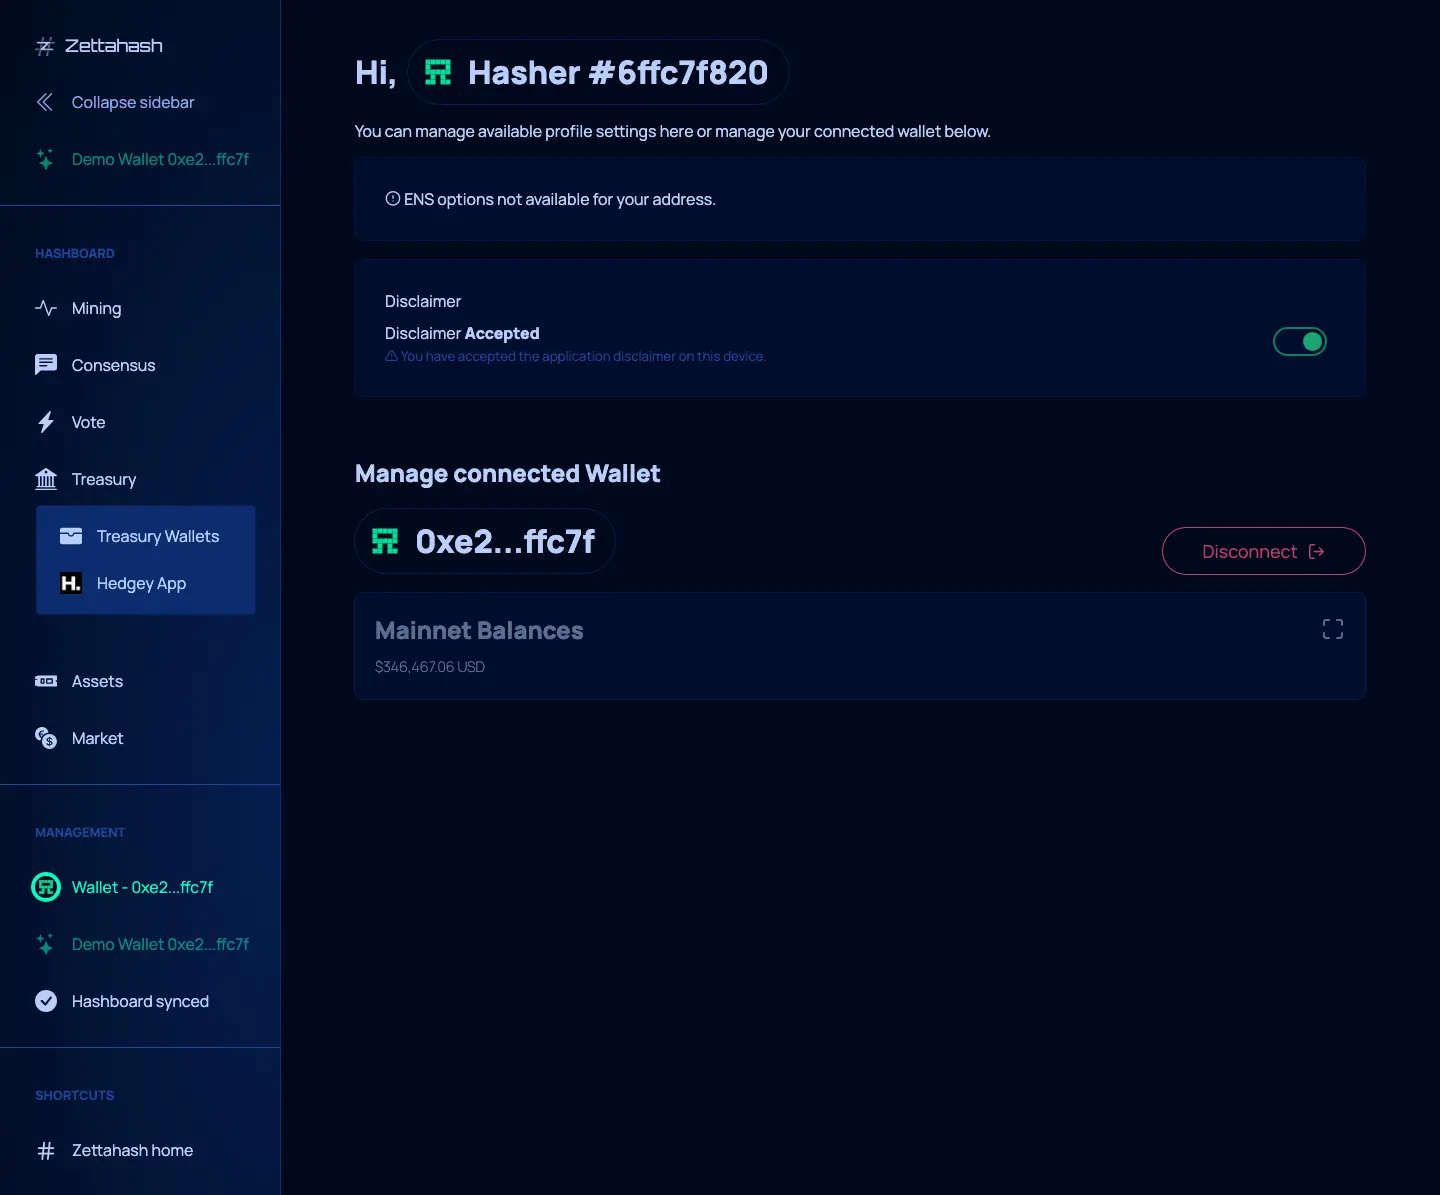Screen dimensions: 1440x1195
Task: Click the Assets banknote icon
Action: 46,681
